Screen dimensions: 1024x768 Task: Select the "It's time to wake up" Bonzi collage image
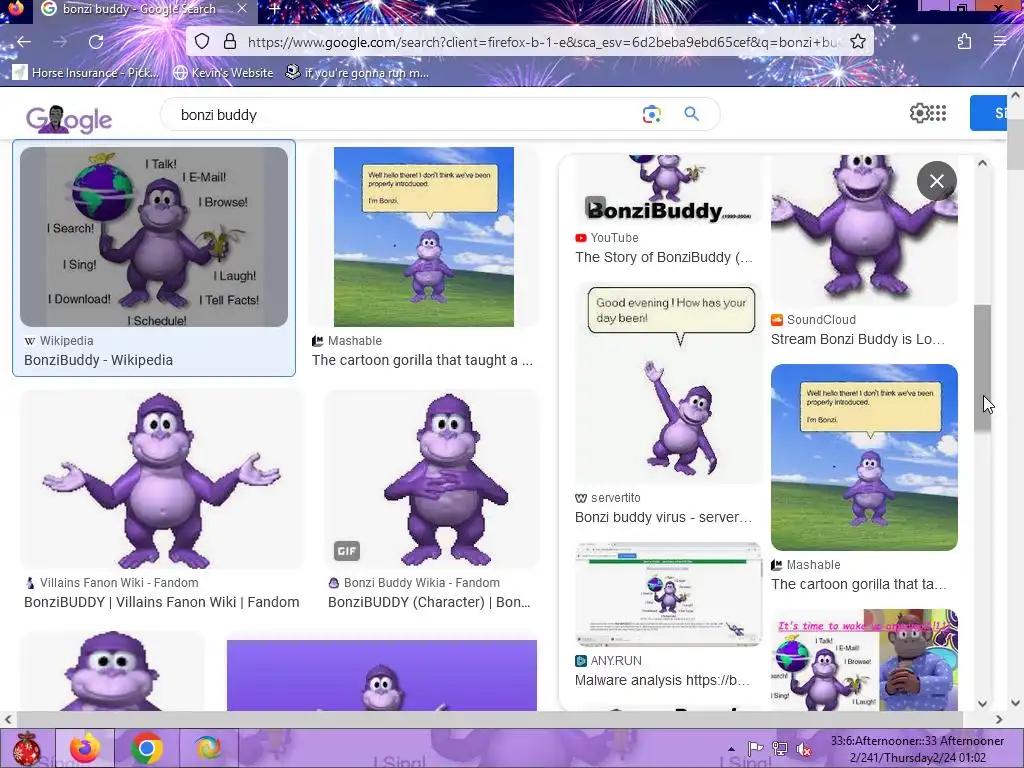864,660
